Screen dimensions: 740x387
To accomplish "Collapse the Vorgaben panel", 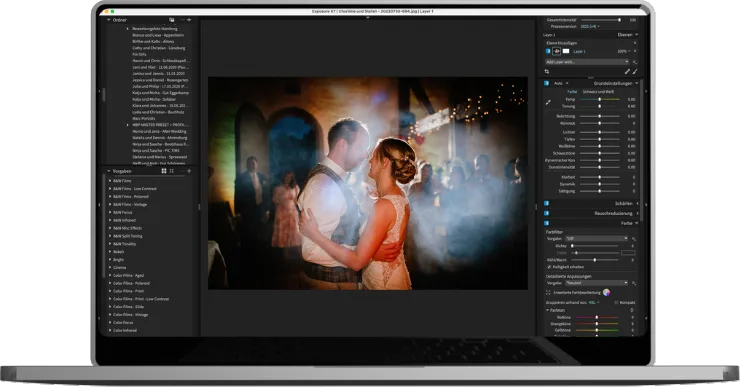I will 109,171.
